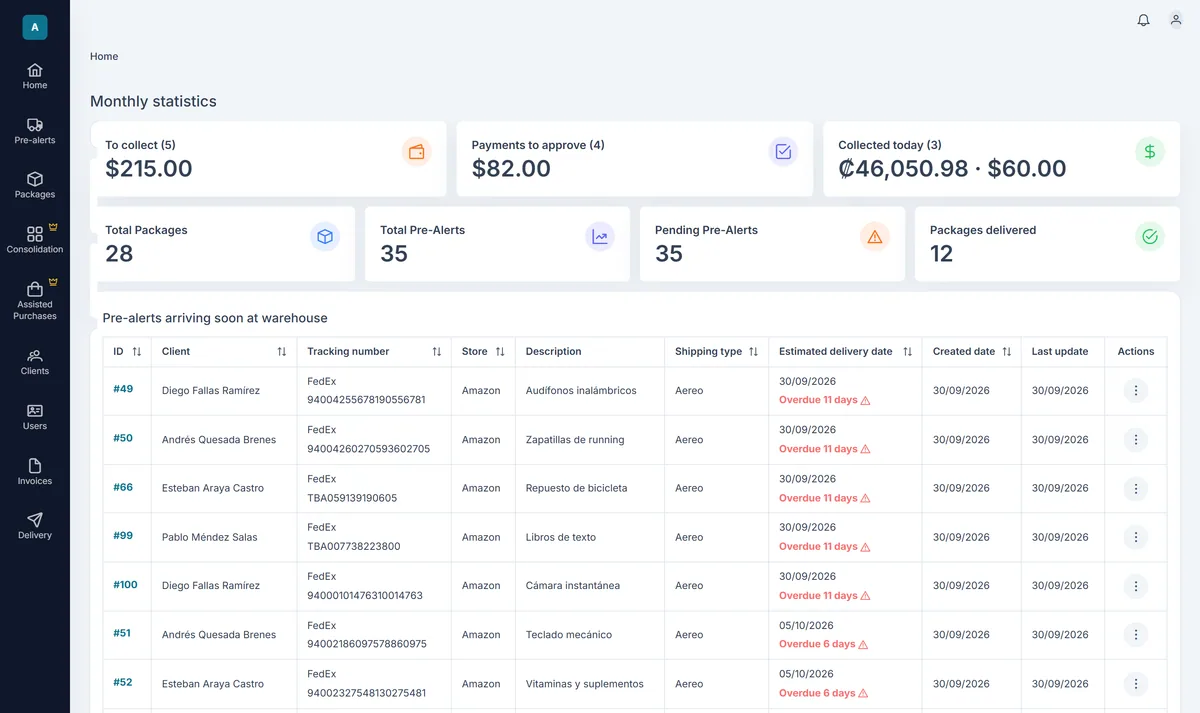Sort table by ID column

(137, 352)
